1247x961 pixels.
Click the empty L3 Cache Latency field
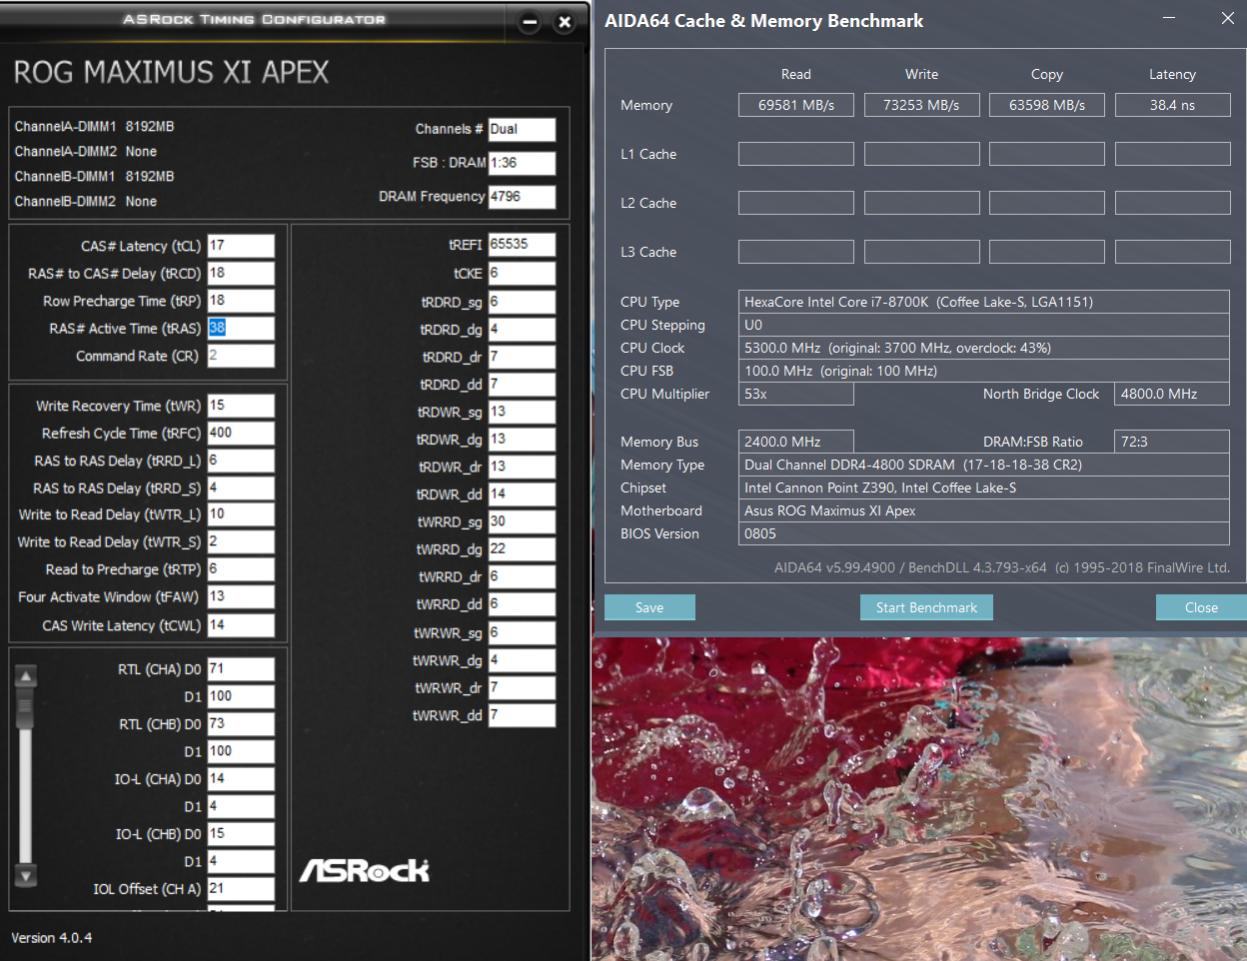[1173, 252]
